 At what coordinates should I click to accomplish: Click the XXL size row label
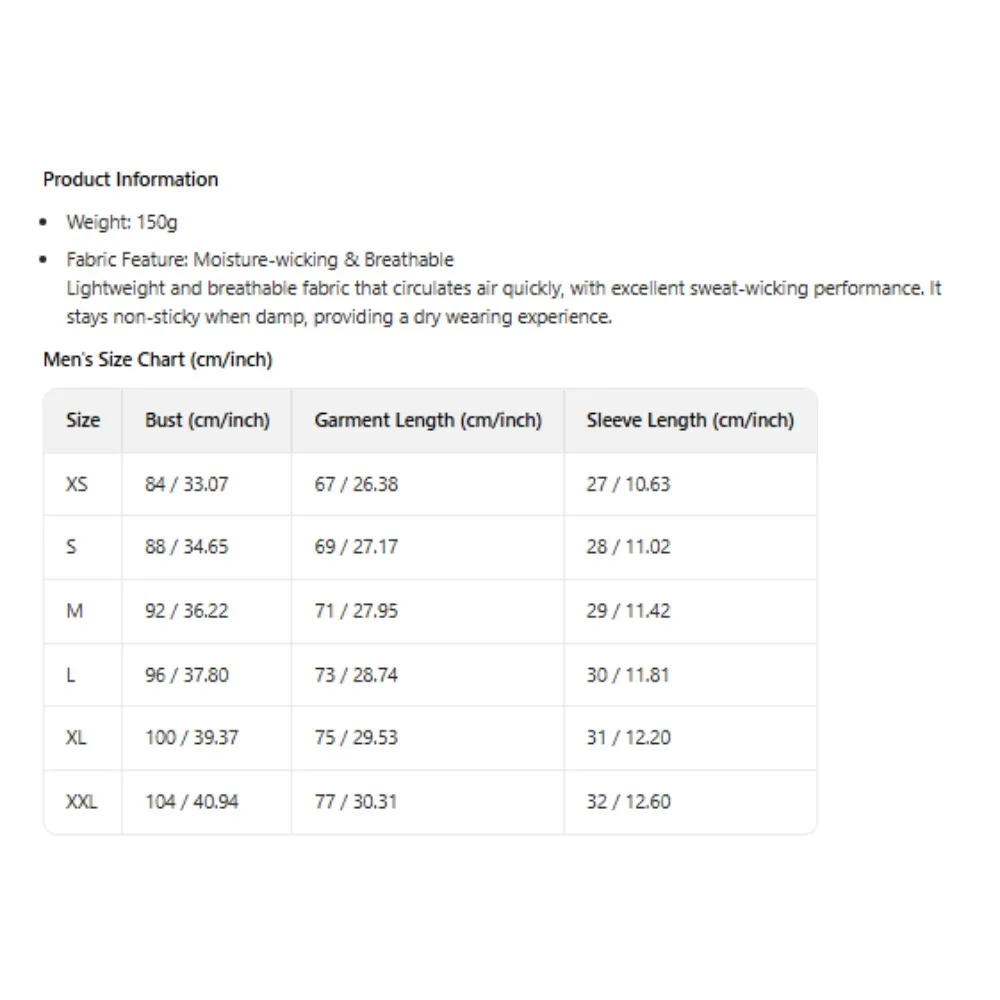pyautogui.click(x=82, y=802)
